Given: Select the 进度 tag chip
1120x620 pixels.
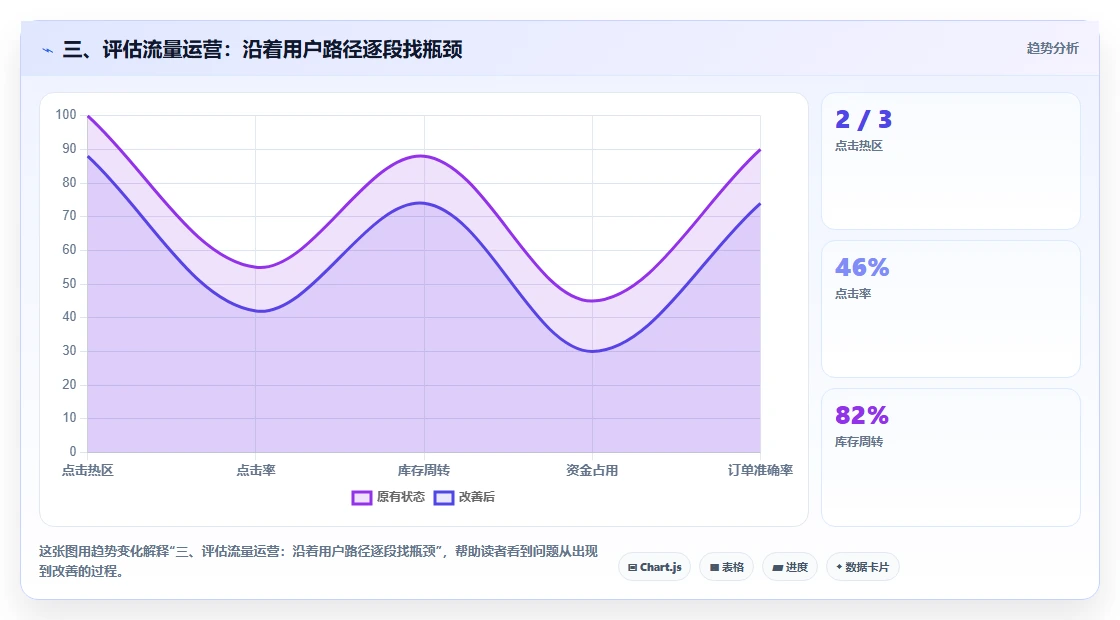Looking at the screenshot, I should [790, 567].
